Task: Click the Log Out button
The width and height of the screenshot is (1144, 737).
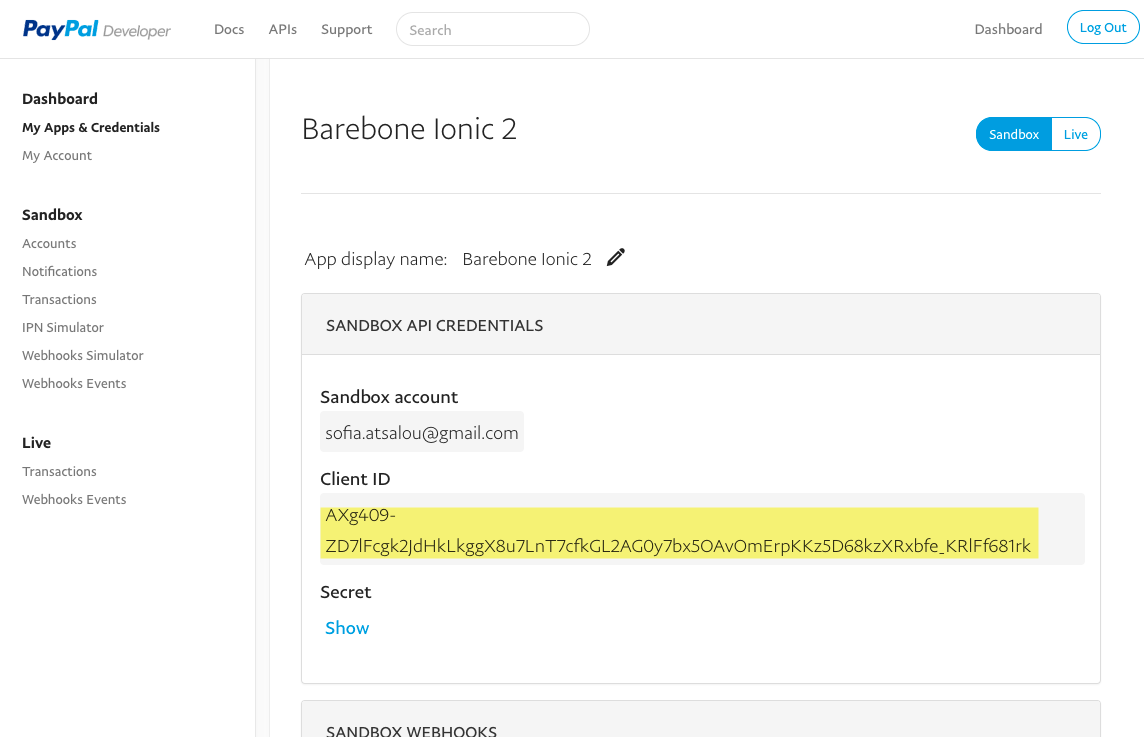Action: tap(1102, 28)
